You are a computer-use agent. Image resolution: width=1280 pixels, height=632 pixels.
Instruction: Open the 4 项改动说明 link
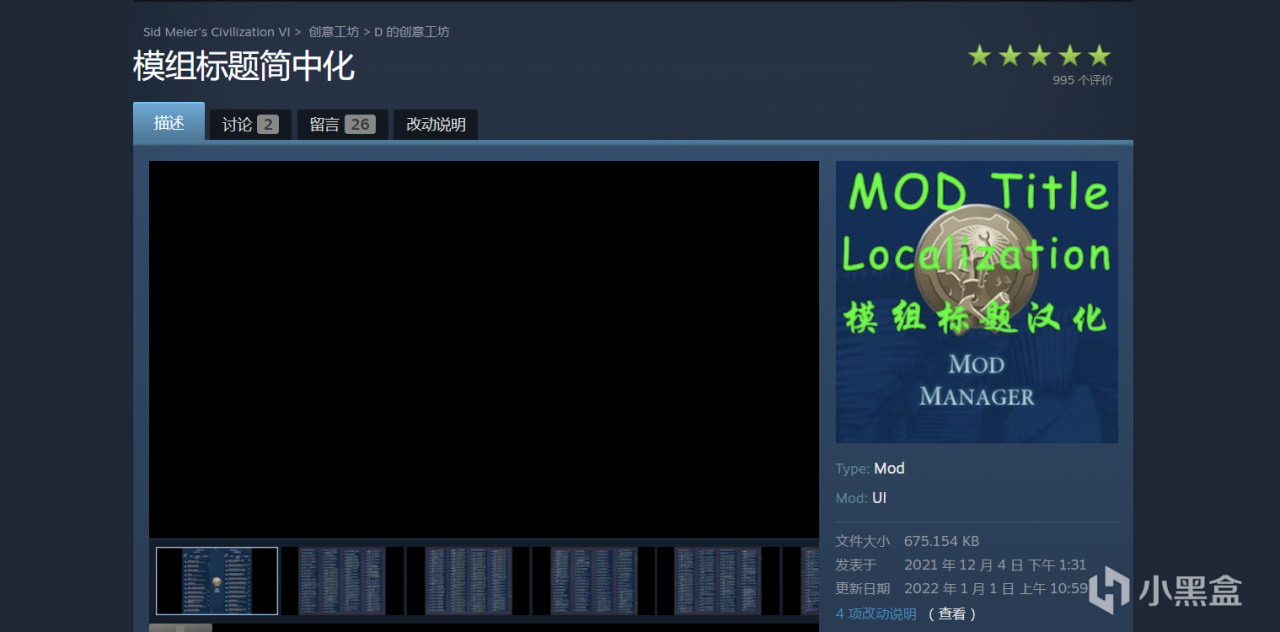tap(876, 614)
